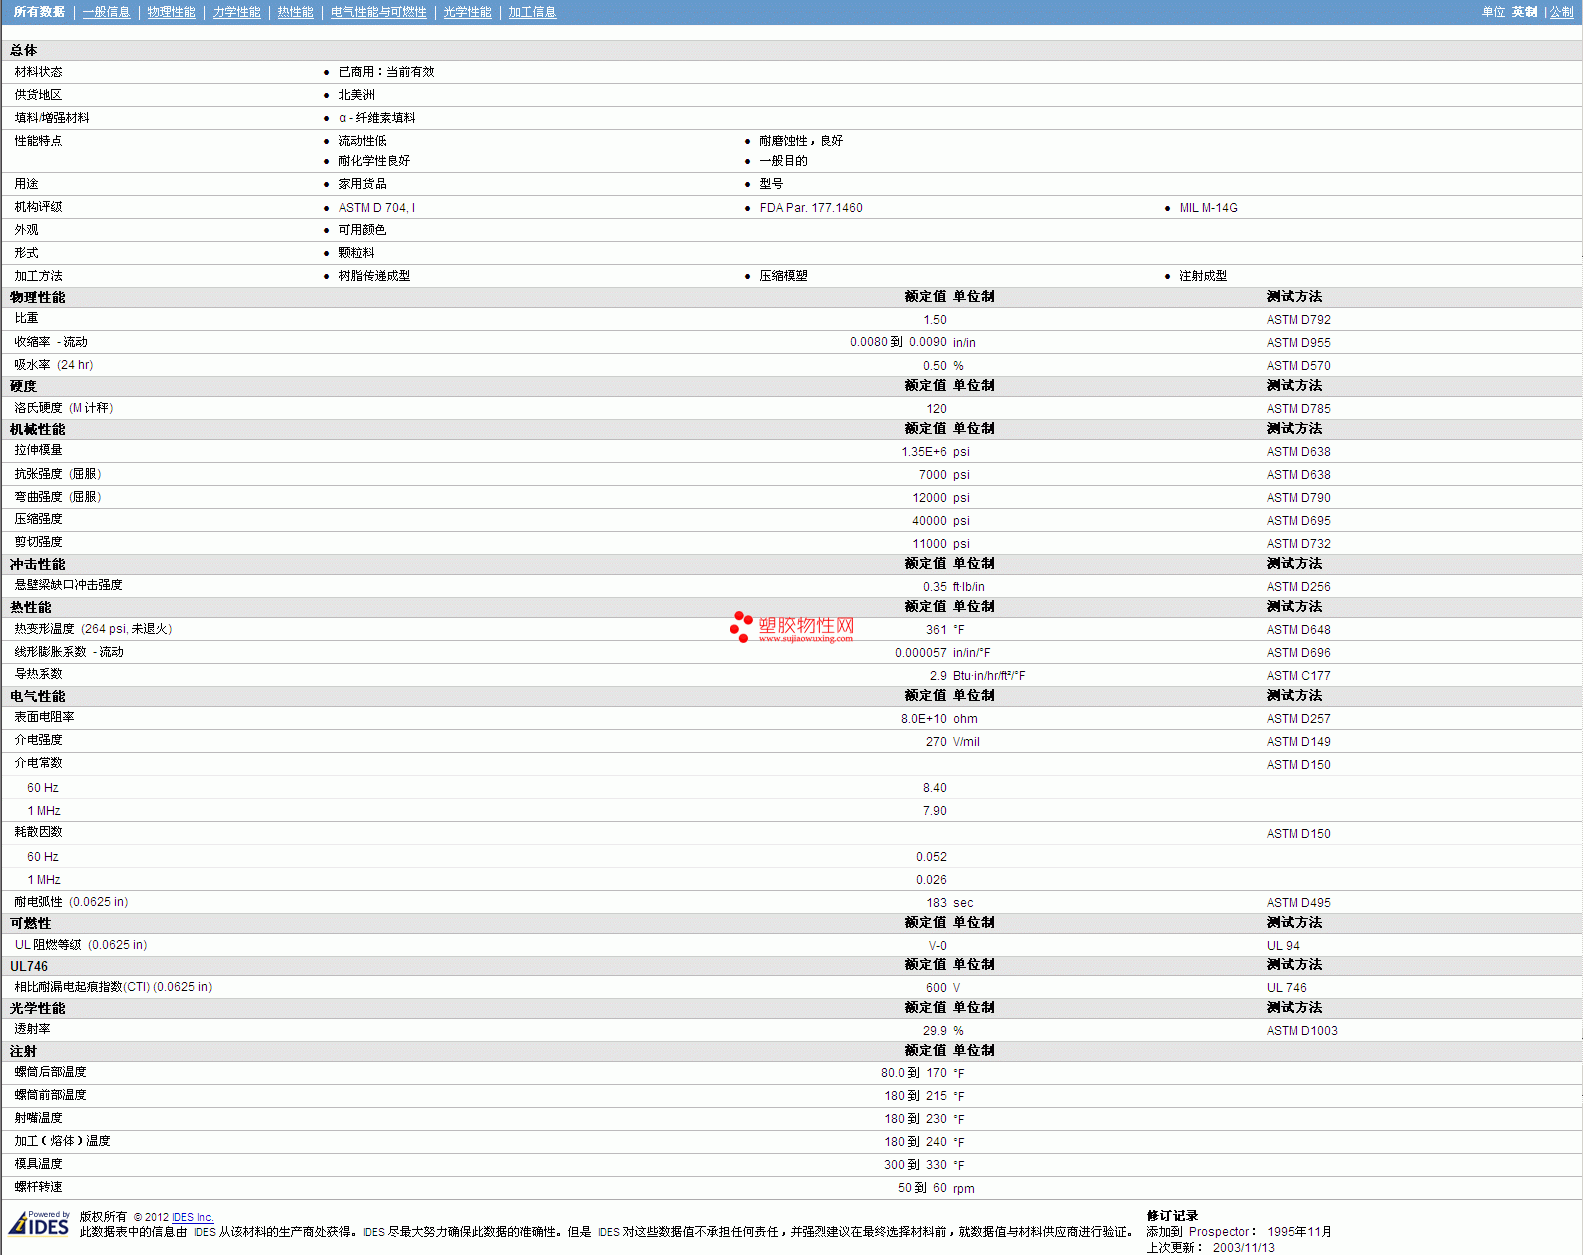The image size is (1583, 1255).
Task: Switch to the 光学性能 tab
Action: pyautogui.click(x=467, y=12)
